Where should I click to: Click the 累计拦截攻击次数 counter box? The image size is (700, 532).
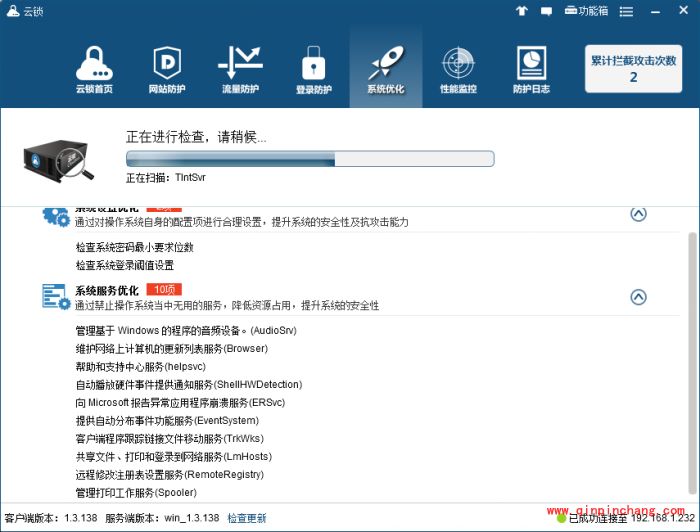click(x=633, y=69)
